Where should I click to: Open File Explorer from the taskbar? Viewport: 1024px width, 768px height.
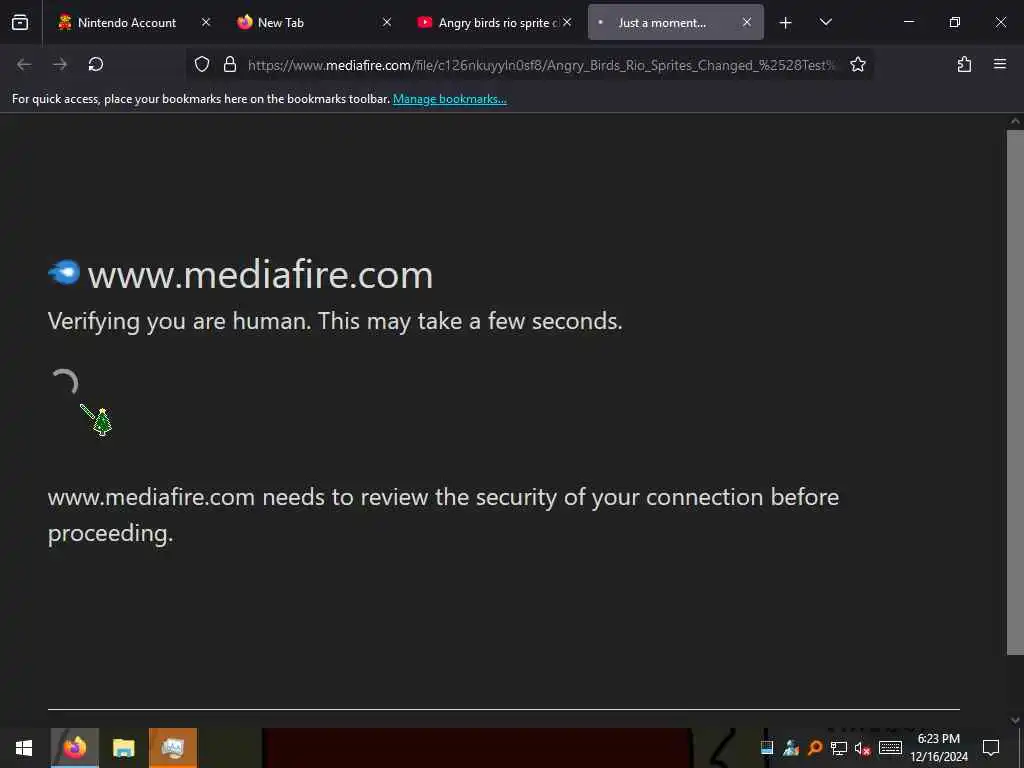coord(123,748)
